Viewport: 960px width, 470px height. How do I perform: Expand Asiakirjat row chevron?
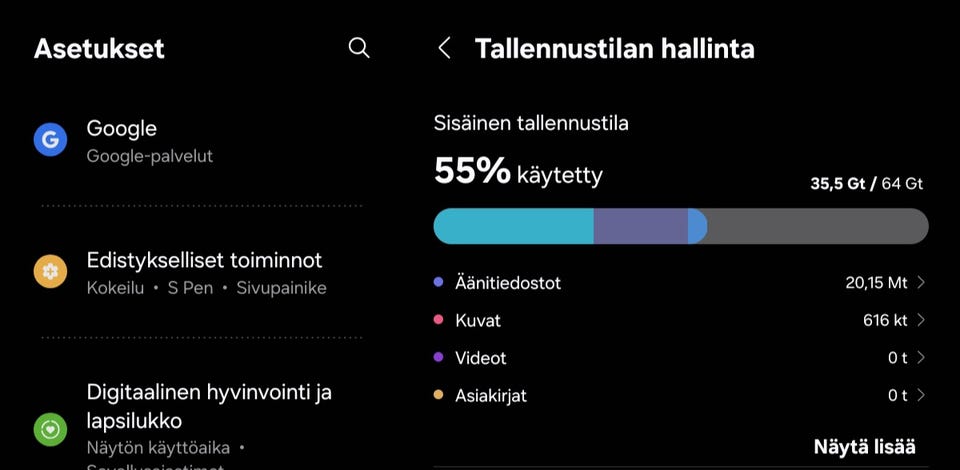point(920,395)
